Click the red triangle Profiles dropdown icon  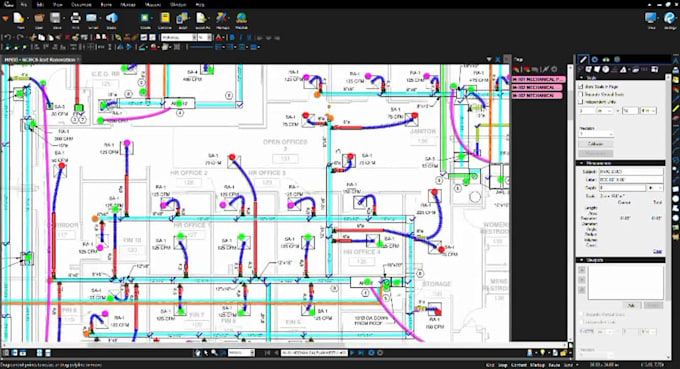(5, 18)
